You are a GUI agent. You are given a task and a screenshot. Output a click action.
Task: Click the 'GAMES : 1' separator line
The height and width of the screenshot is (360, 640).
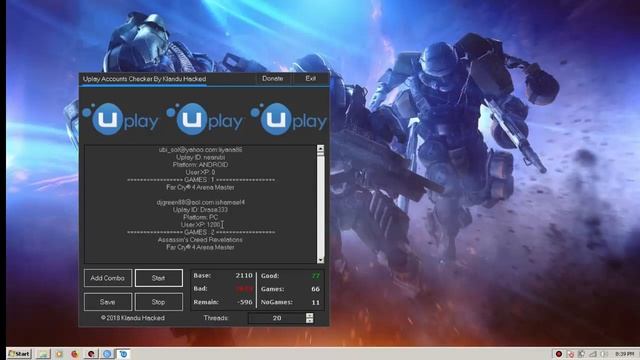click(200, 180)
